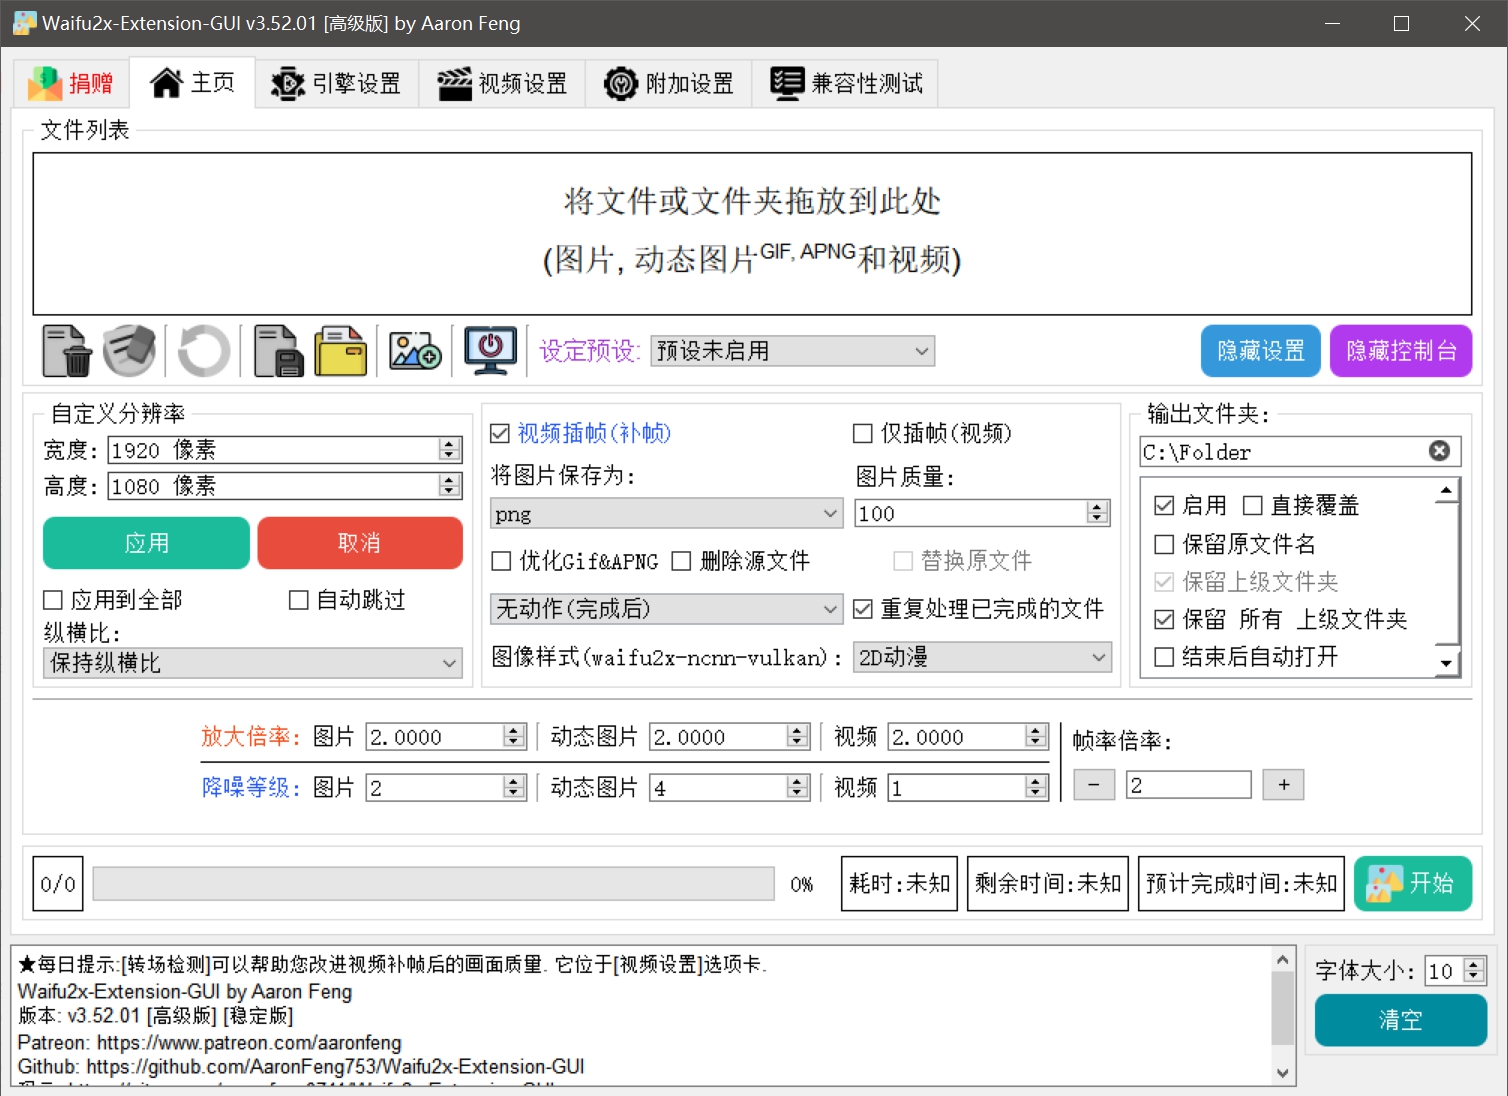The image size is (1508, 1096).
Task: Open the 2D动漫 image style dropdown
Action: tap(982, 657)
